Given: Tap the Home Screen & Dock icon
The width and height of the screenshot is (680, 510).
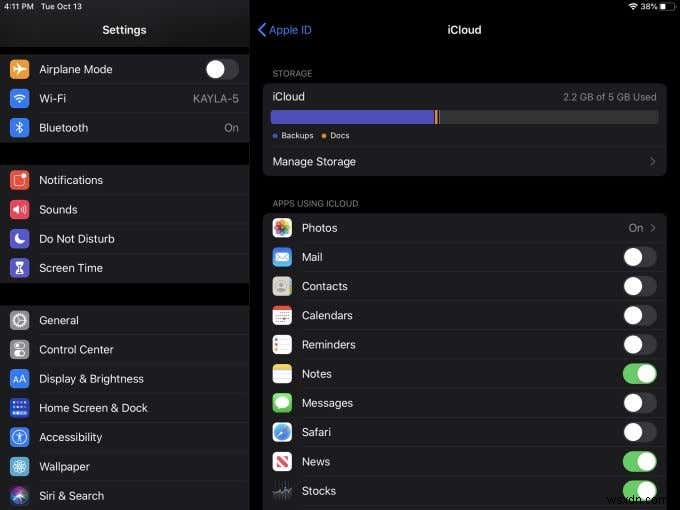Looking at the screenshot, I should click(20, 408).
